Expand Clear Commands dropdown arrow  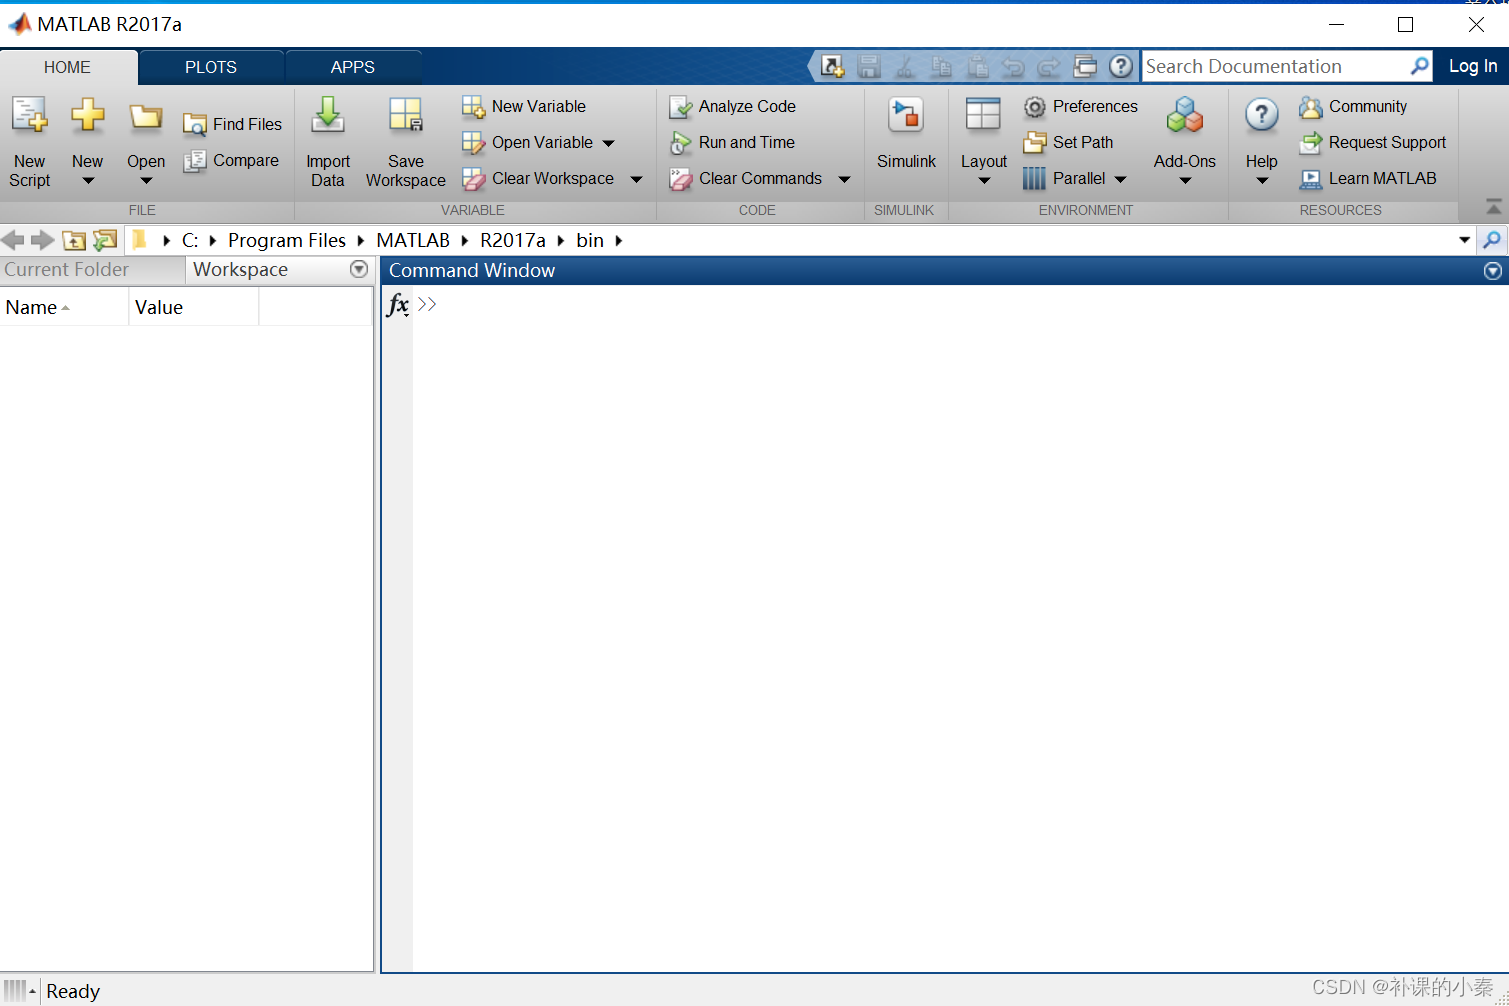[844, 179]
